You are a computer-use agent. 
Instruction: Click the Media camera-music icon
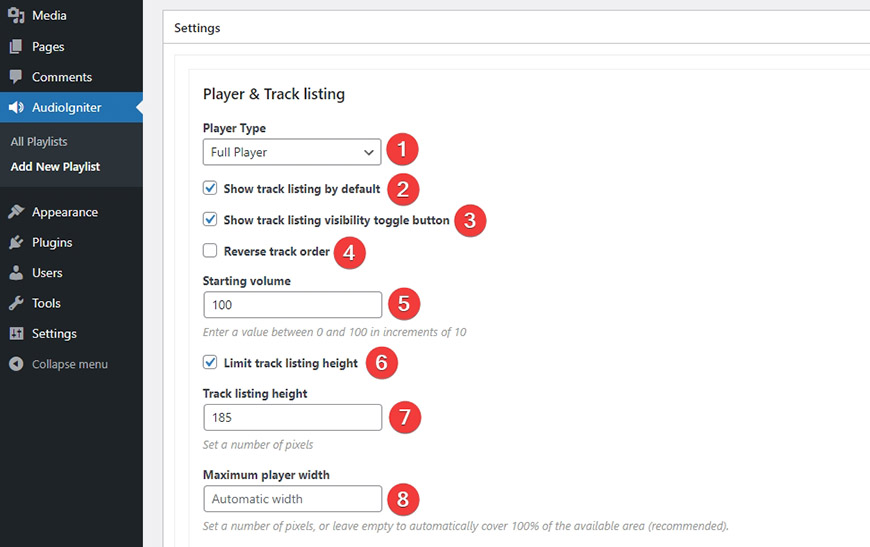16,15
